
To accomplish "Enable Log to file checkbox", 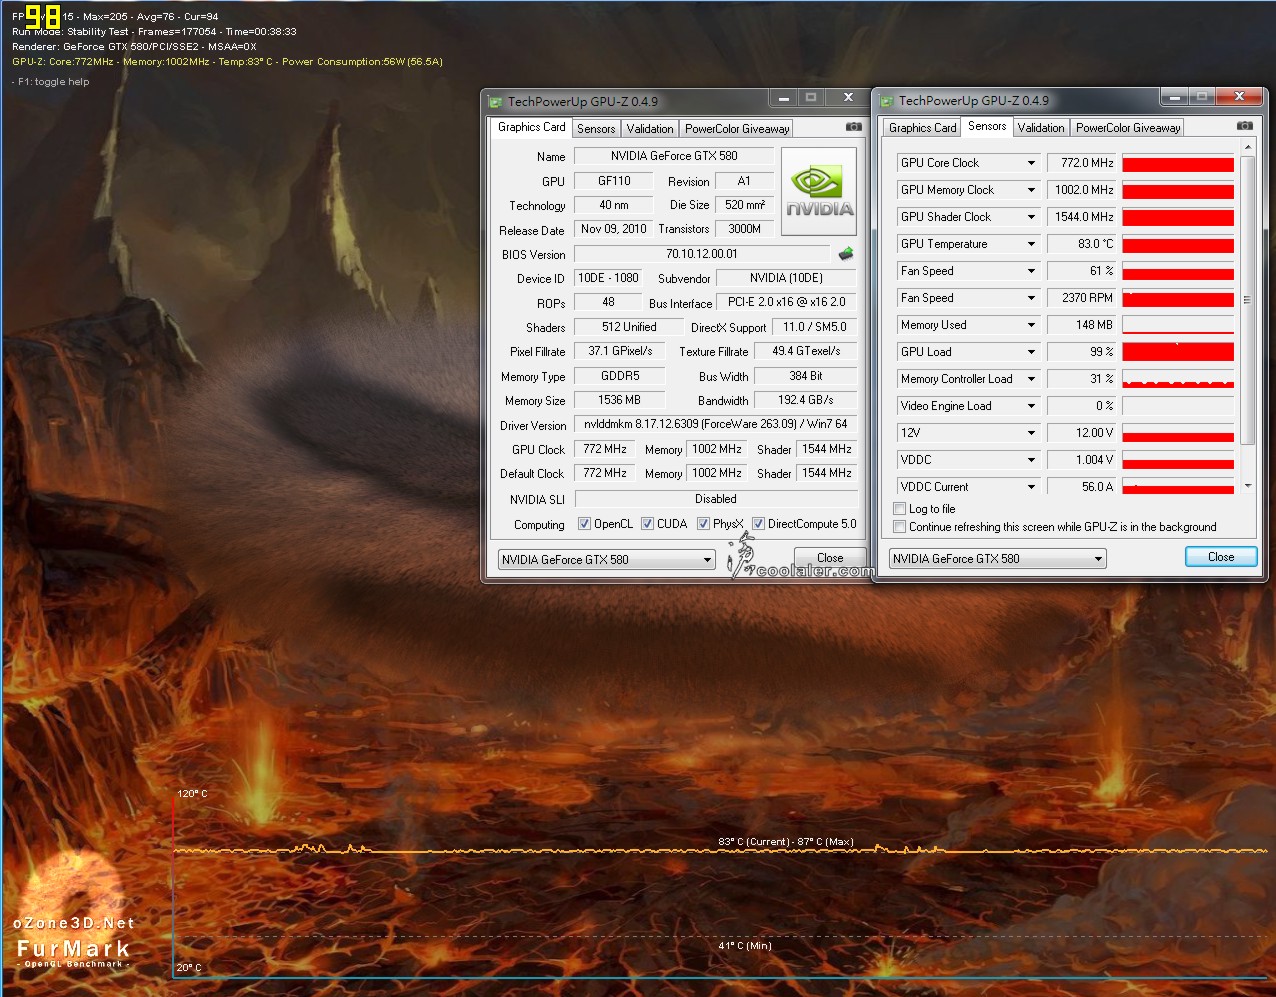I will coord(899,509).
